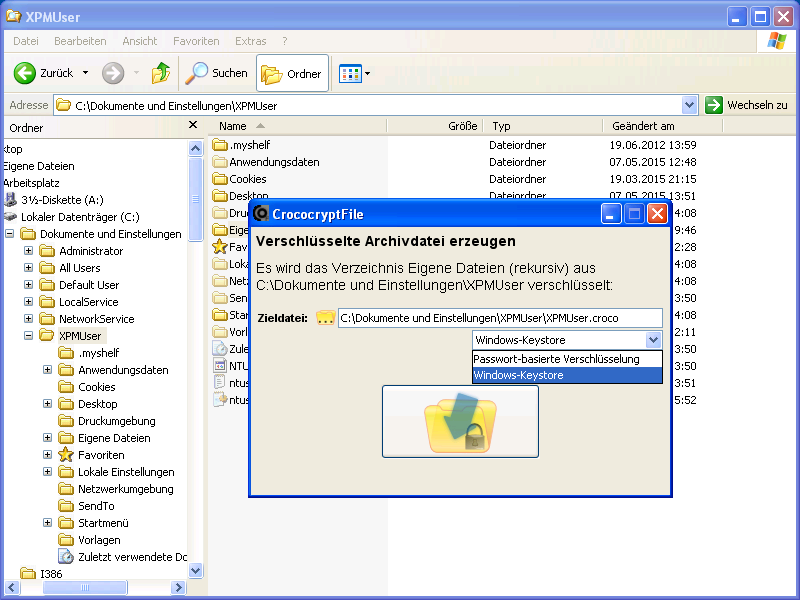Viewport: 800px width, 600px height.
Task: Select Anwendungsdaten folder in file list
Action: click(x=266, y=162)
